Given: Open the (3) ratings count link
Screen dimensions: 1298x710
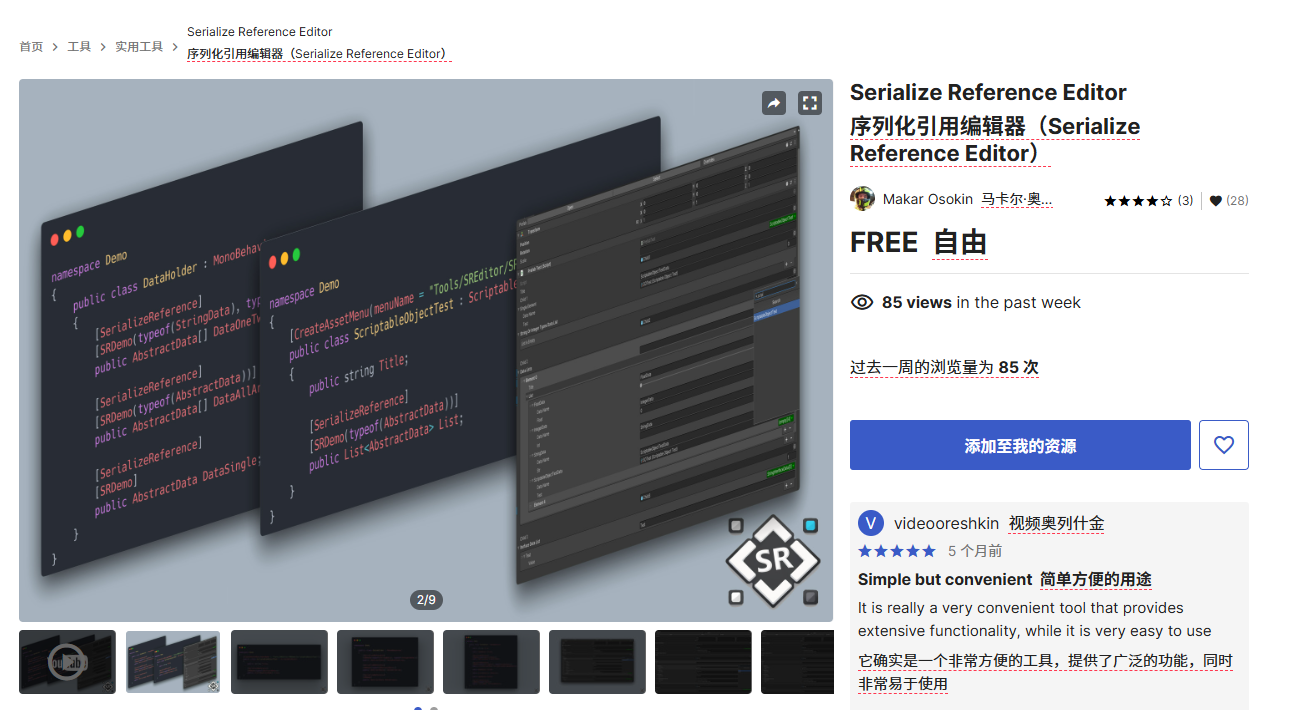Looking at the screenshot, I should (x=1186, y=200).
